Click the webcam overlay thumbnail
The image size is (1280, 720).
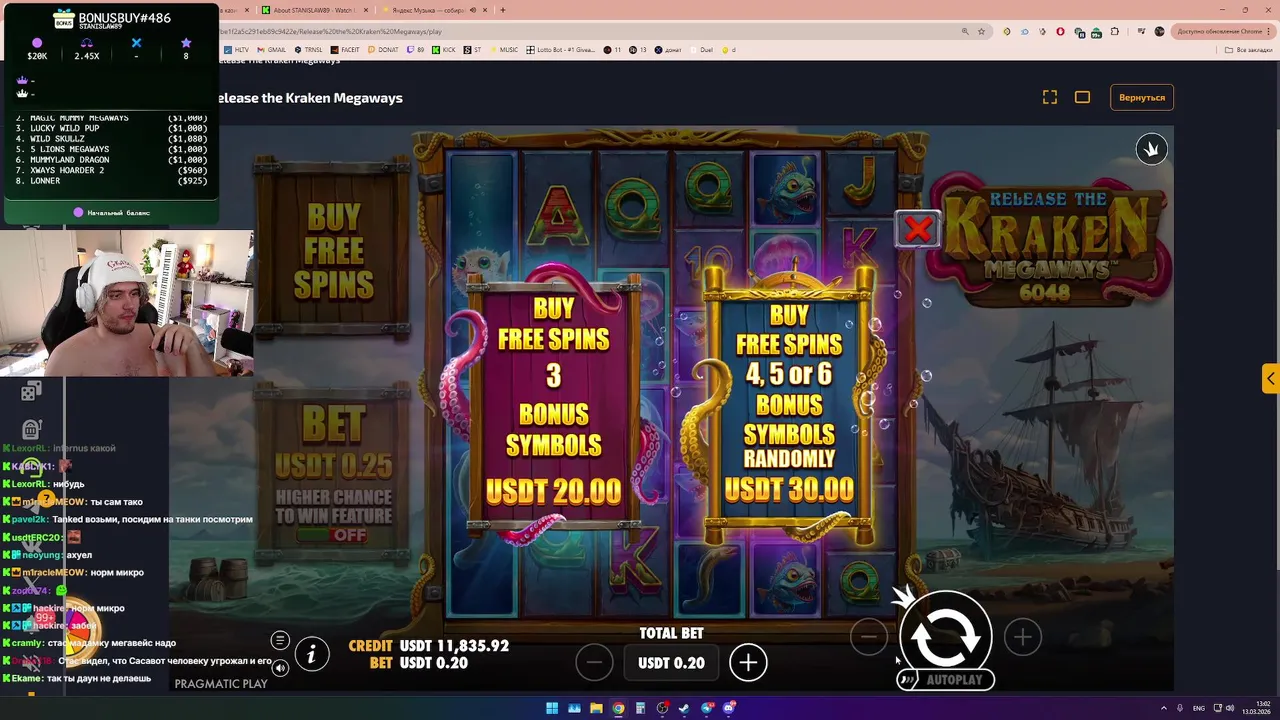pyautogui.click(x=127, y=303)
